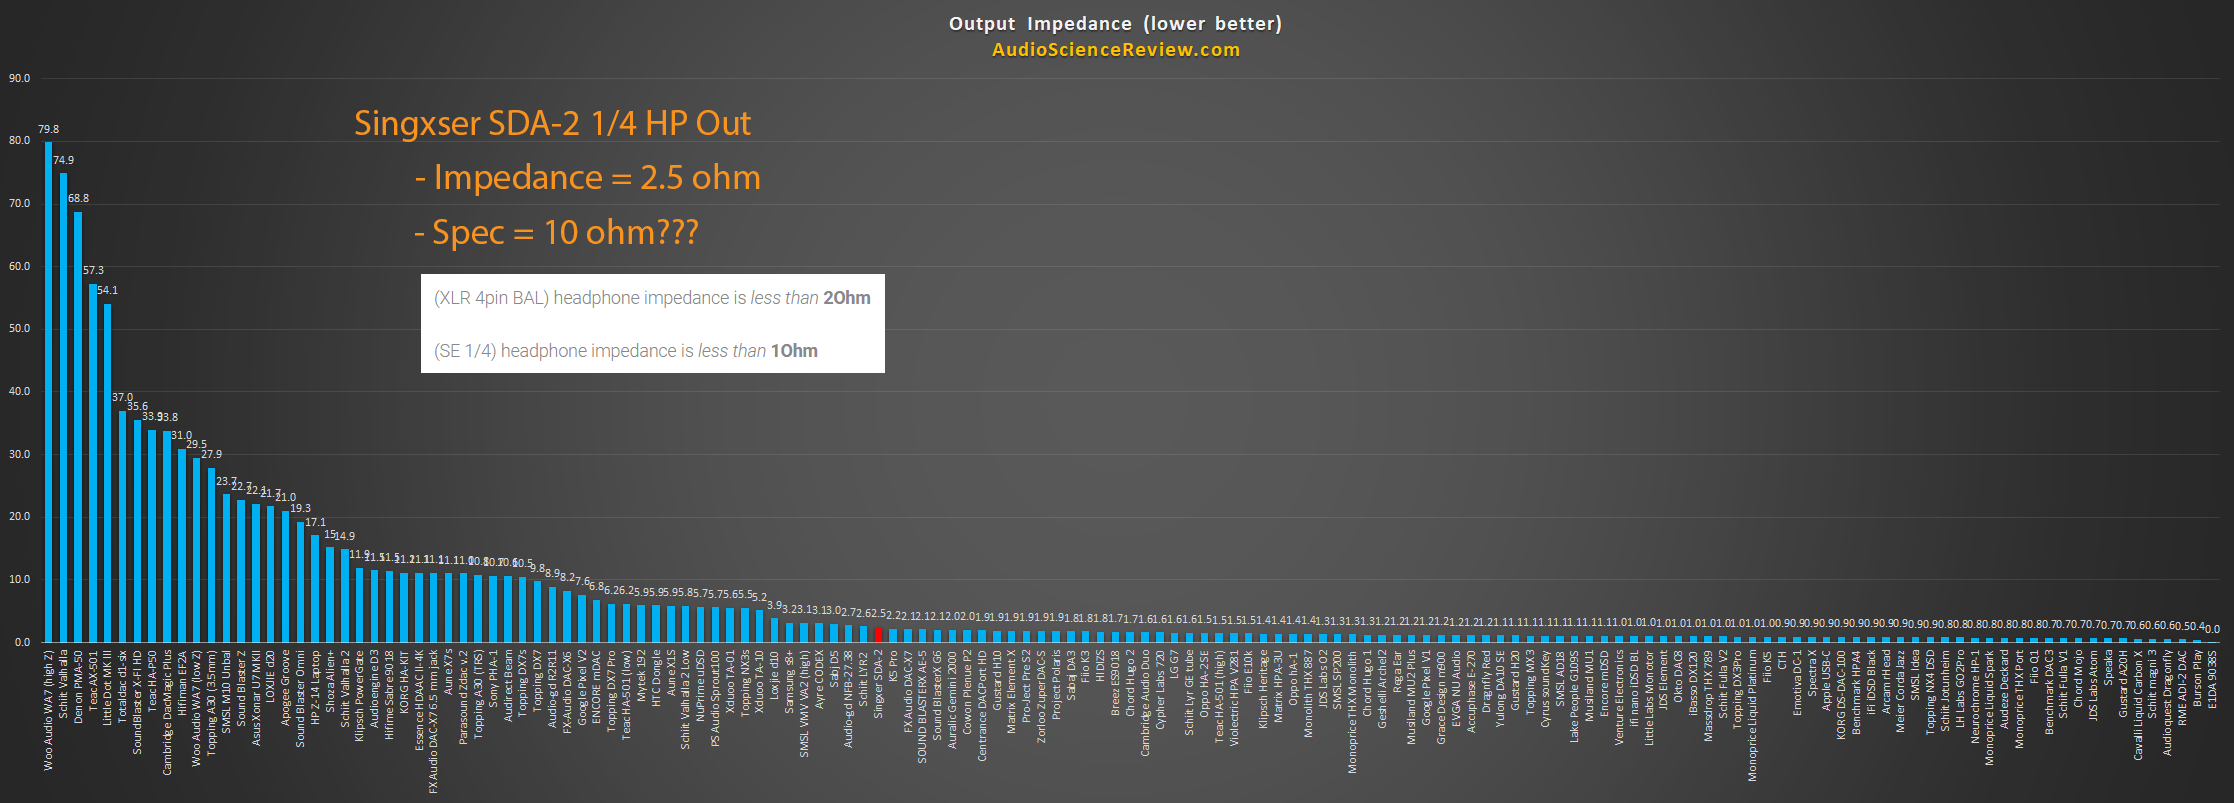Viewport: 2234px width, 803px height.
Task: Click the 'Audio-gd NFB-27.38' axis label
Action: pos(849,699)
